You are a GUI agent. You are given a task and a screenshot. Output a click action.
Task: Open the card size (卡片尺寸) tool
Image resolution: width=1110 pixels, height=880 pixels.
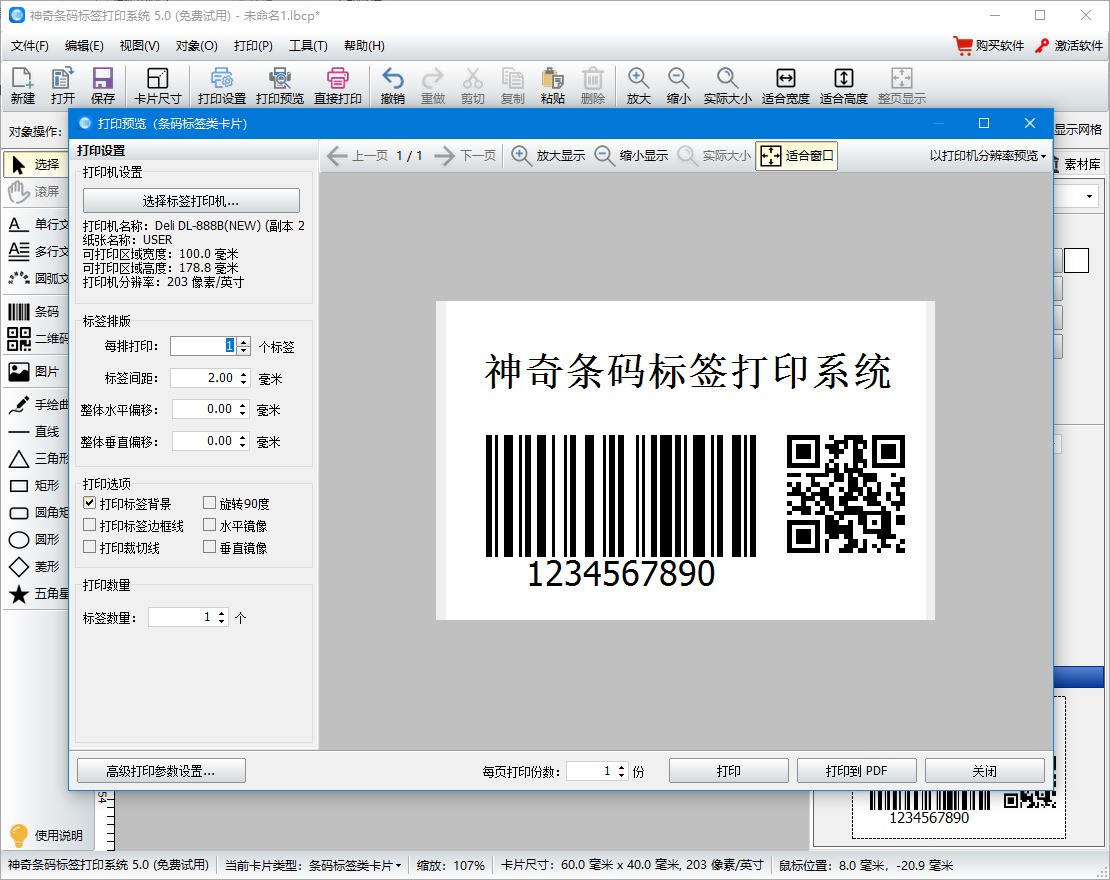158,86
